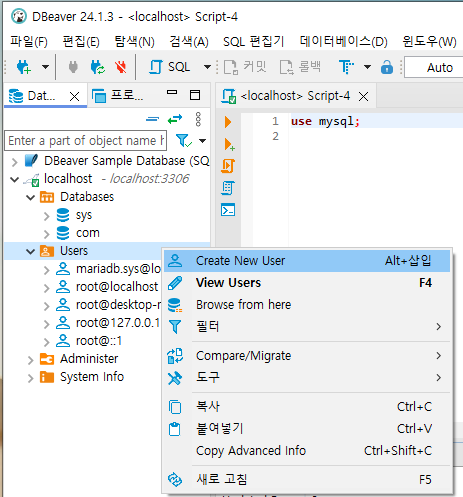Viewport: 463px width, 497px height.
Task: Click the collapse all icon in navigator
Action: click(x=152, y=119)
